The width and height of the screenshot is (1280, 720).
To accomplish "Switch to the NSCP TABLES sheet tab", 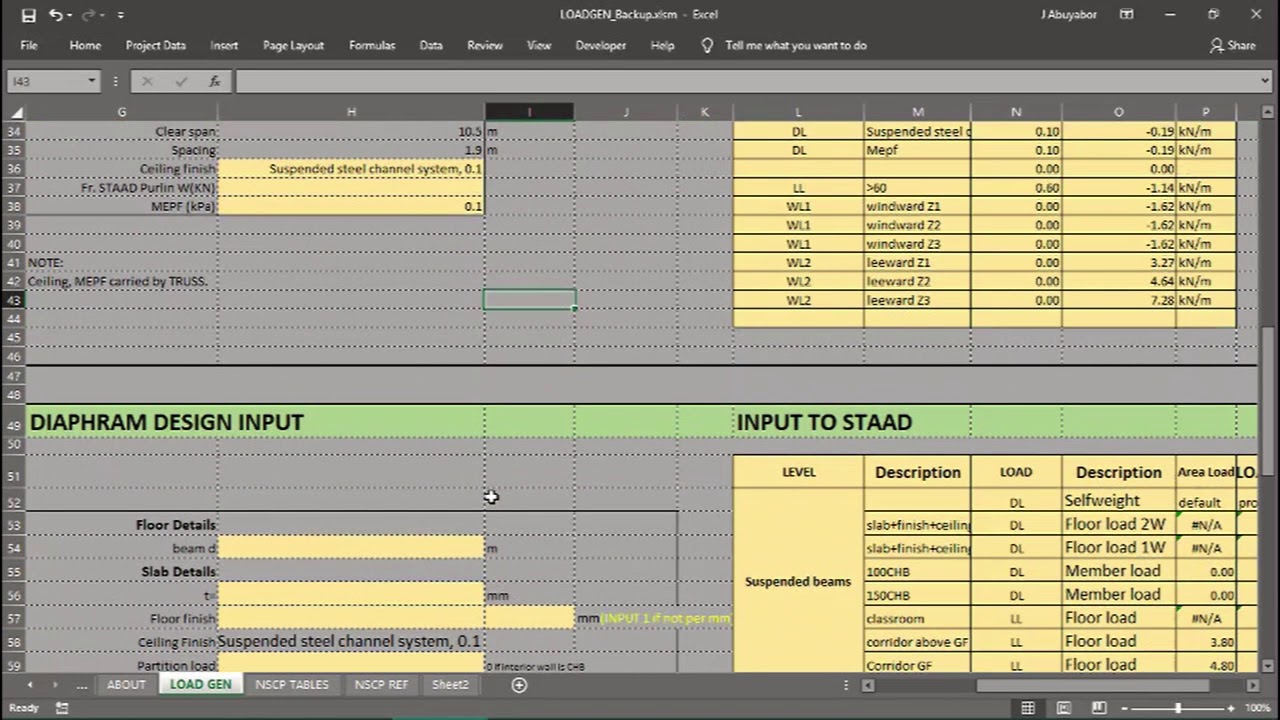I will 291,685.
